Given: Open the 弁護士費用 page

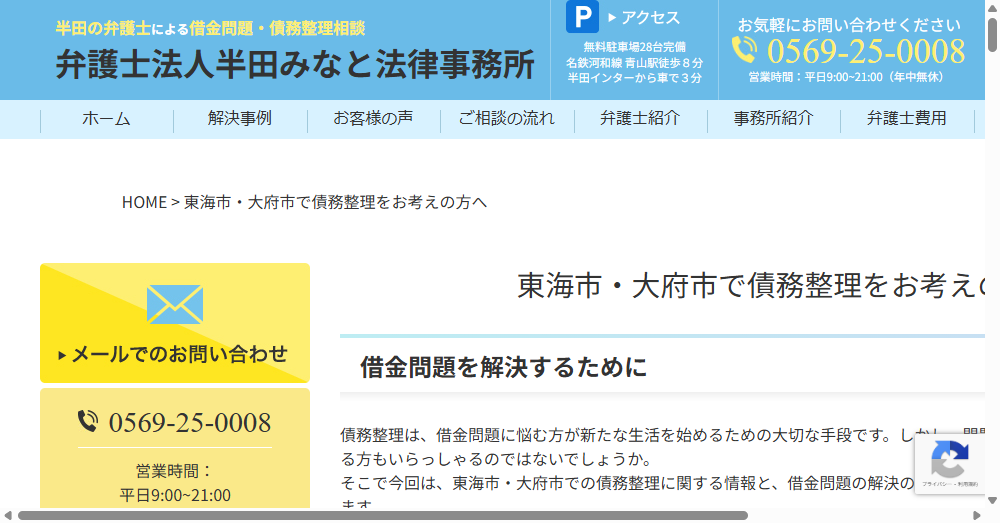Looking at the screenshot, I should [x=907, y=119].
